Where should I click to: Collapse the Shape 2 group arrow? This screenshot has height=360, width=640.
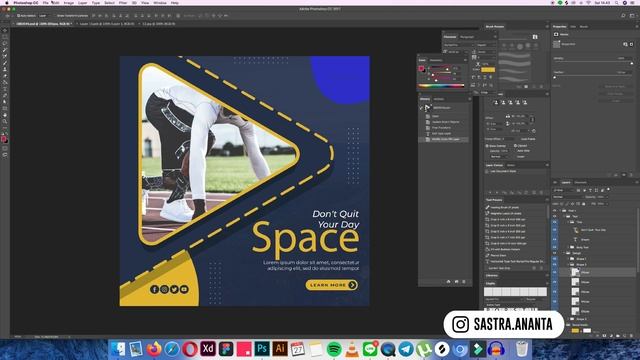[568, 264]
